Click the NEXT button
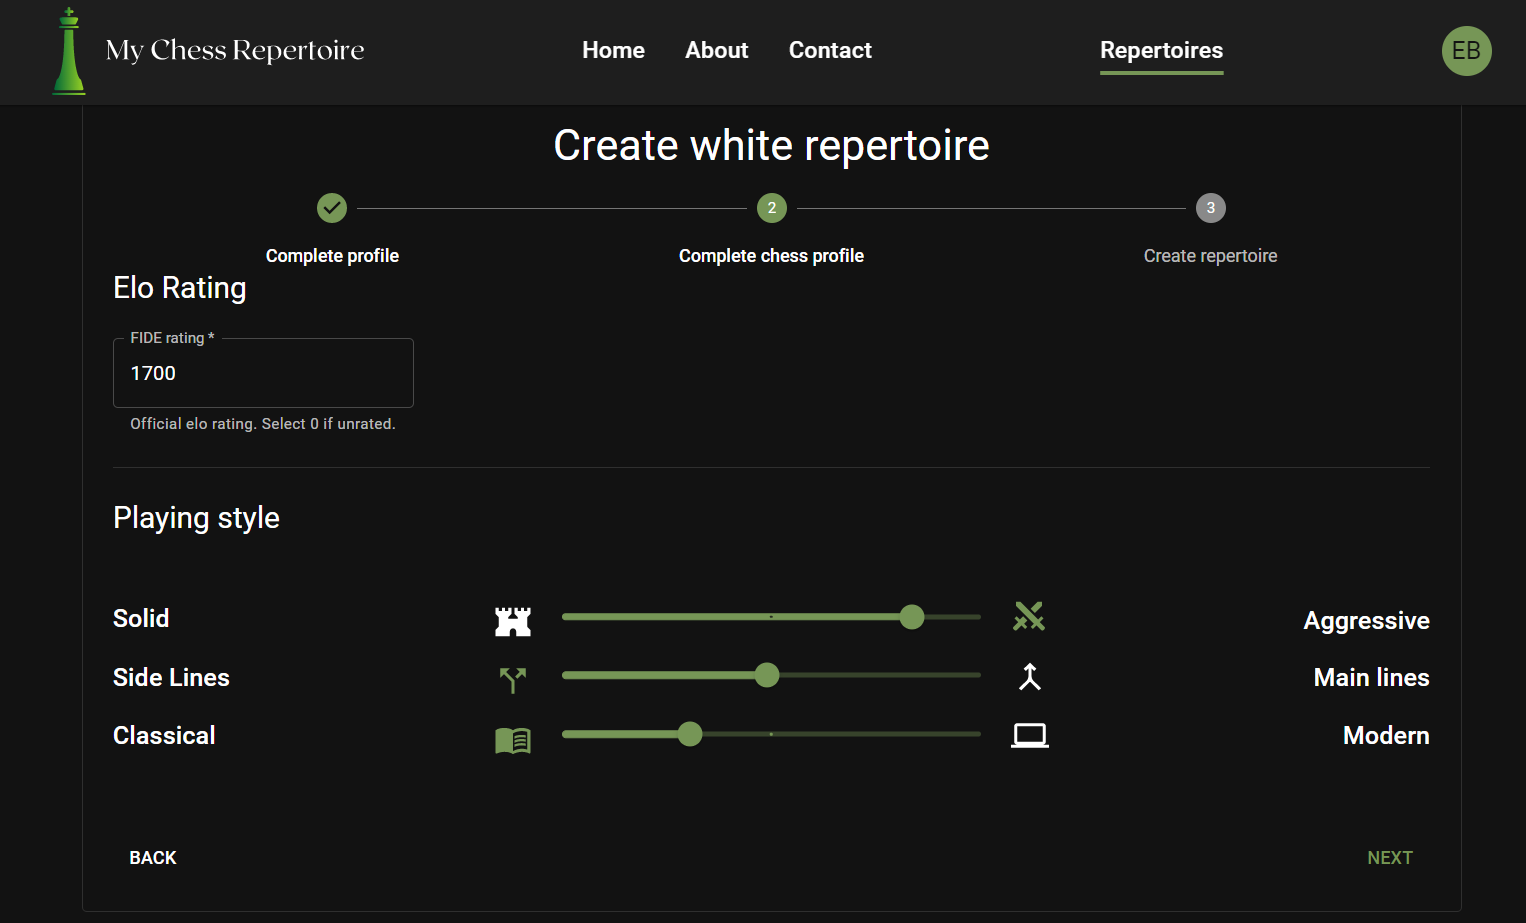Viewport: 1526px width, 923px height. tap(1390, 857)
